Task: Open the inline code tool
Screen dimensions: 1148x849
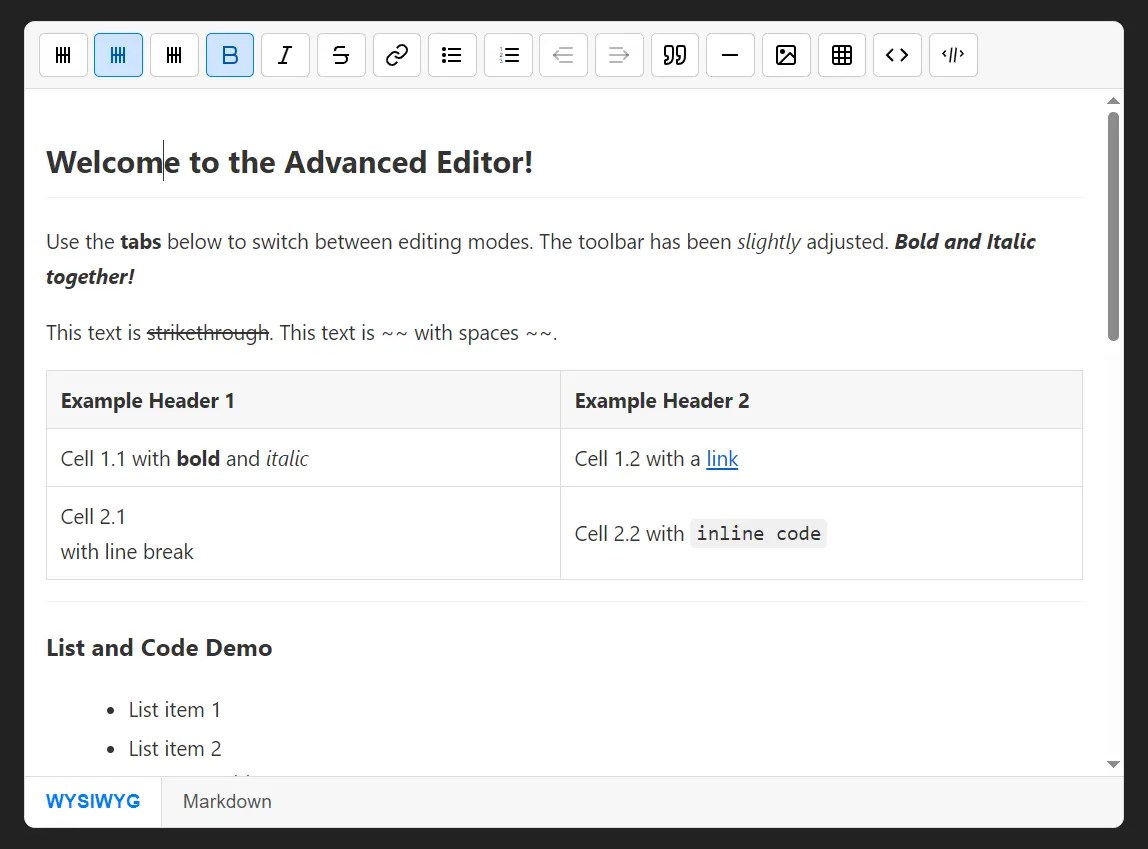Action: pyautogui.click(x=897, y=55)
